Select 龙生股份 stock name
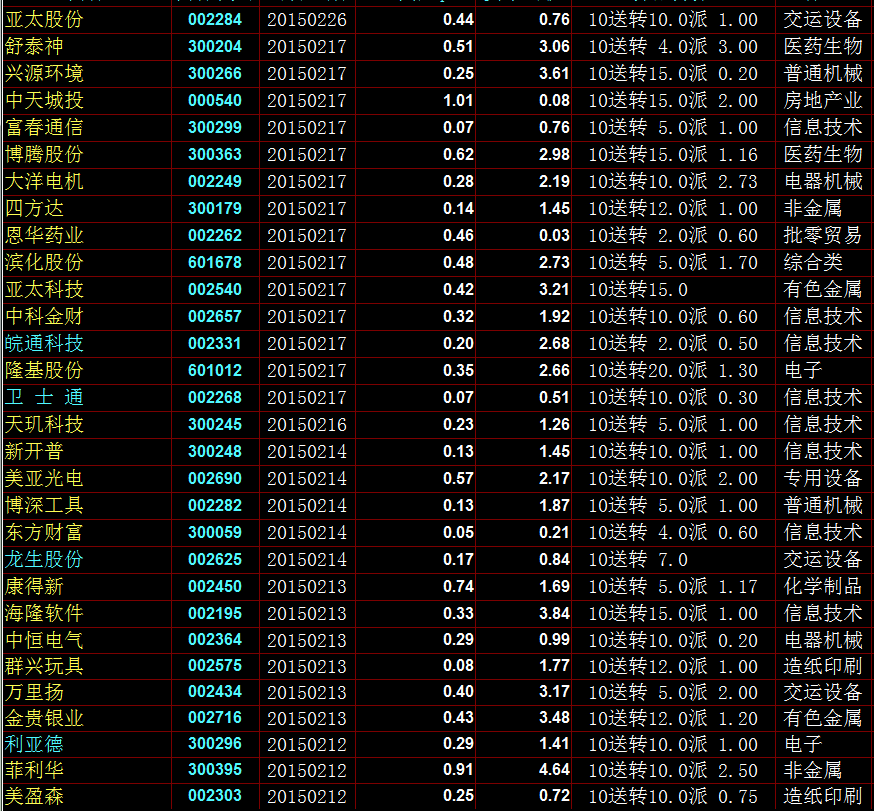This screenshot has height=811, width=874. click(x=44, y=560)
